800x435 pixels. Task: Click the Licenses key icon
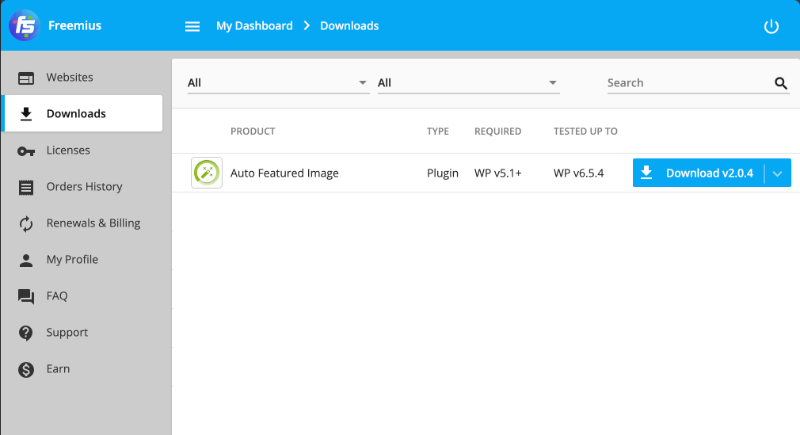pyautogui.click(x=26, y=151)
